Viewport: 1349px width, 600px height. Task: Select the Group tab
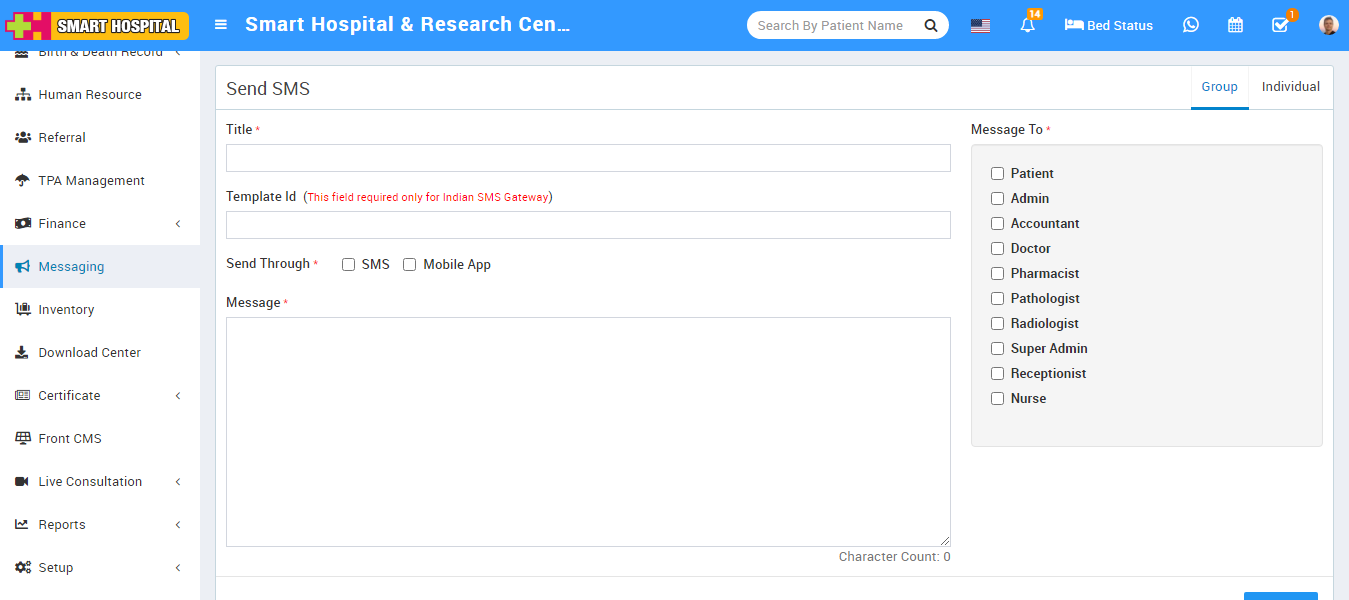[1219, 87]
